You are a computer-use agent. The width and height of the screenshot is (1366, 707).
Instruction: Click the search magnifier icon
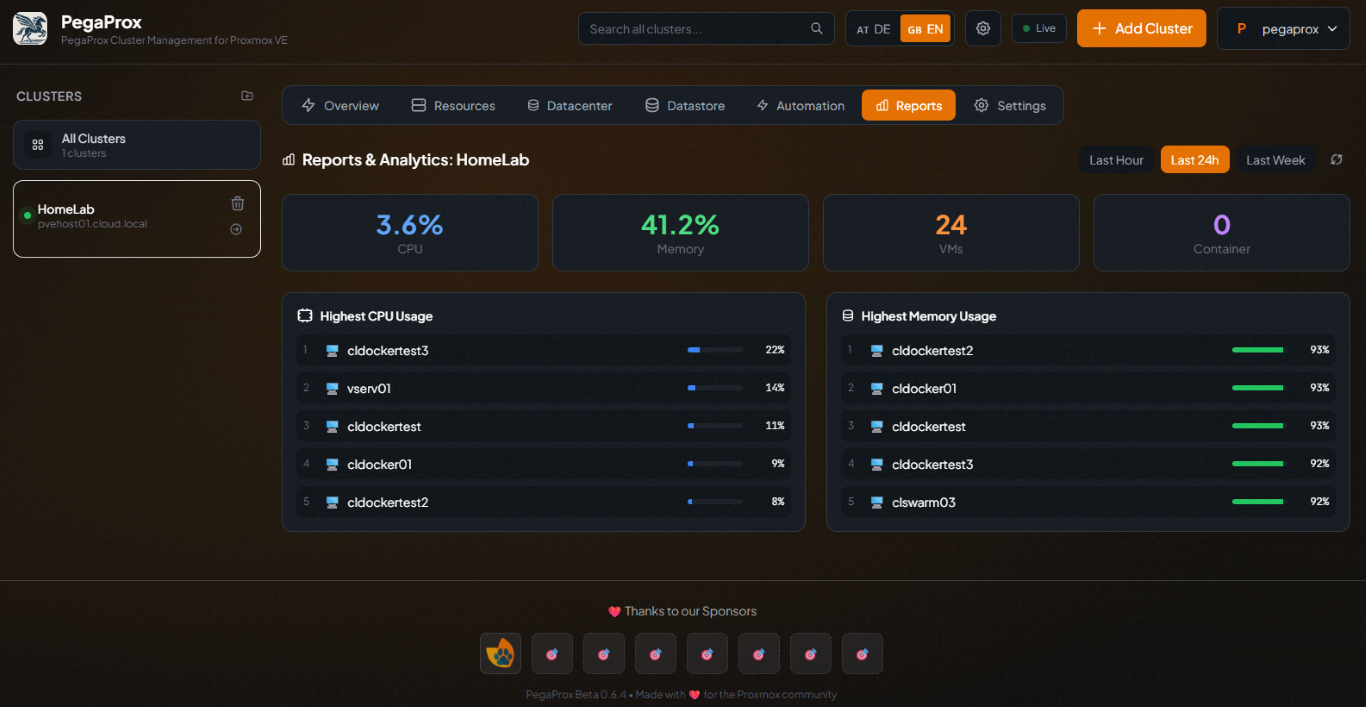tap(817, 29)
